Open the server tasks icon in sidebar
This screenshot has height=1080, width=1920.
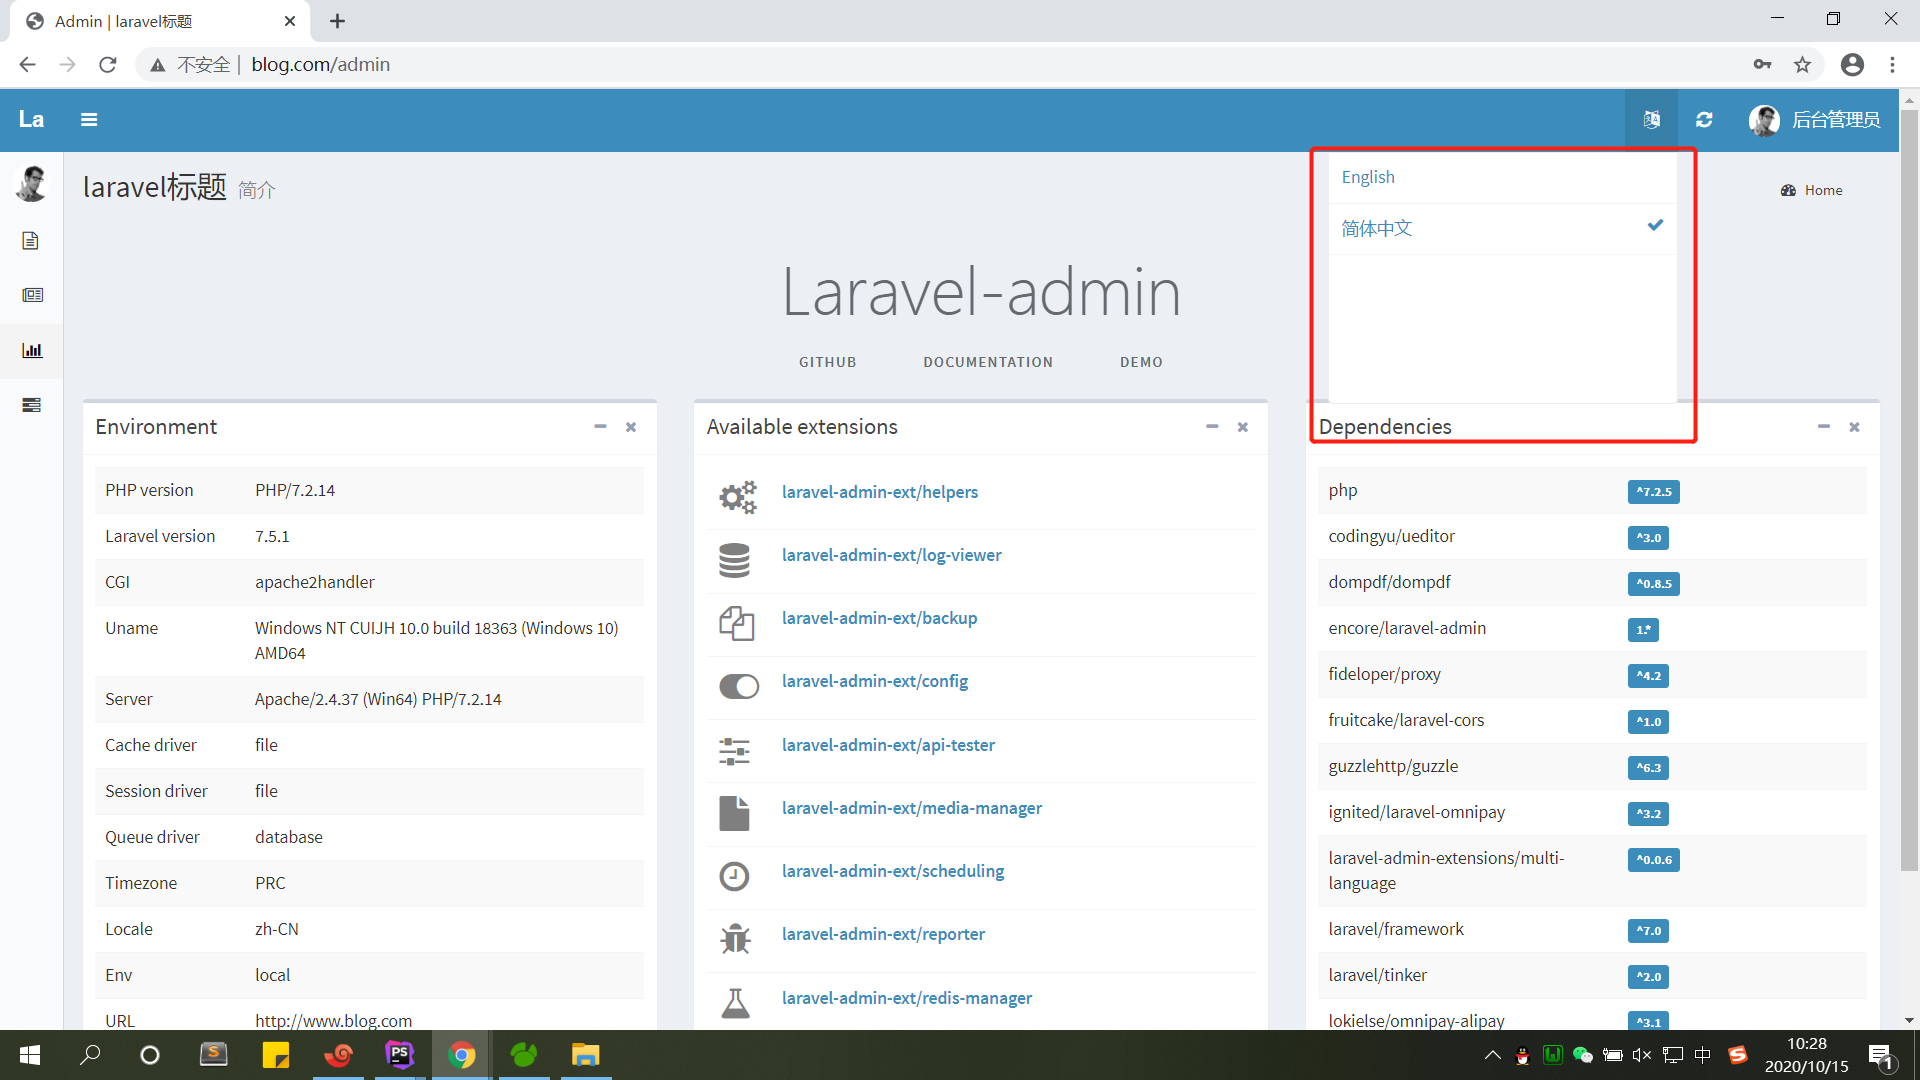(32, 405)
